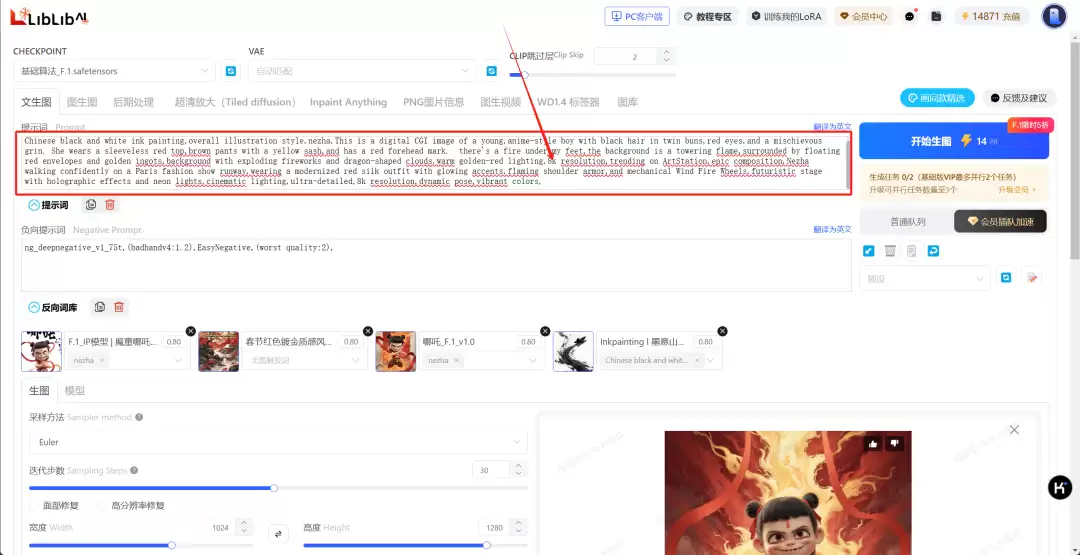
Task: Remove the 哪吒_F.1_v1.0 LoRA card
Action: coord(545,331)
